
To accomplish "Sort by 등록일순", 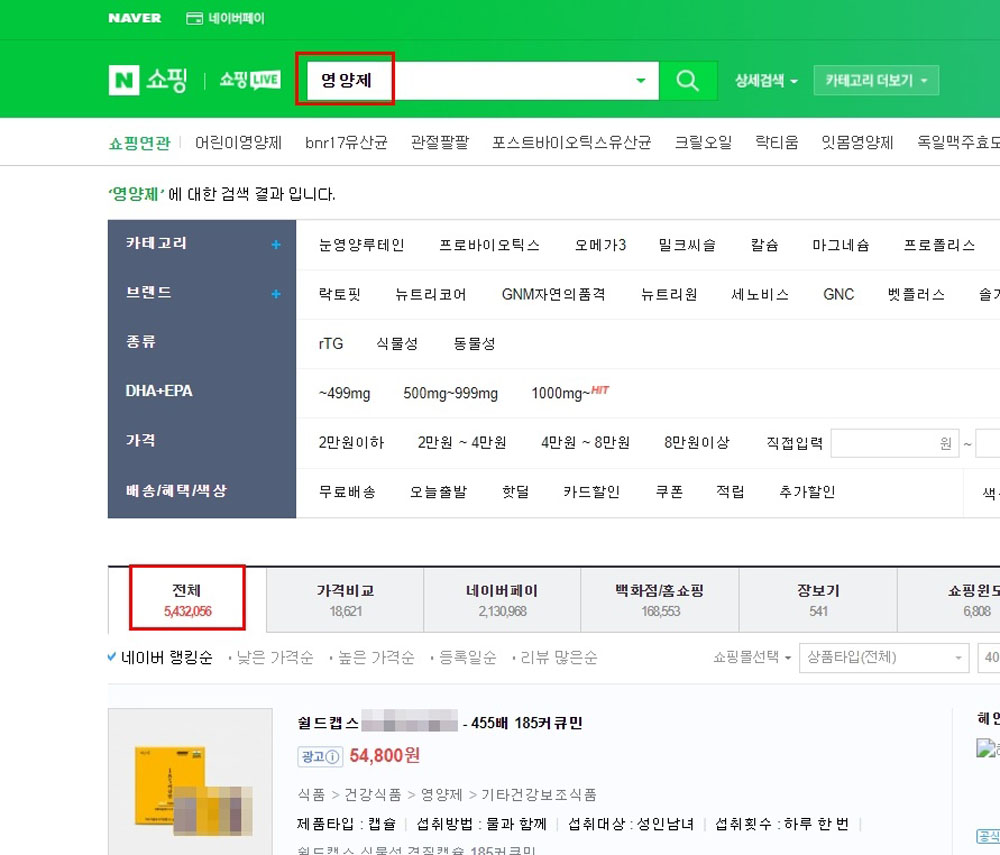I will coord(467,657).
